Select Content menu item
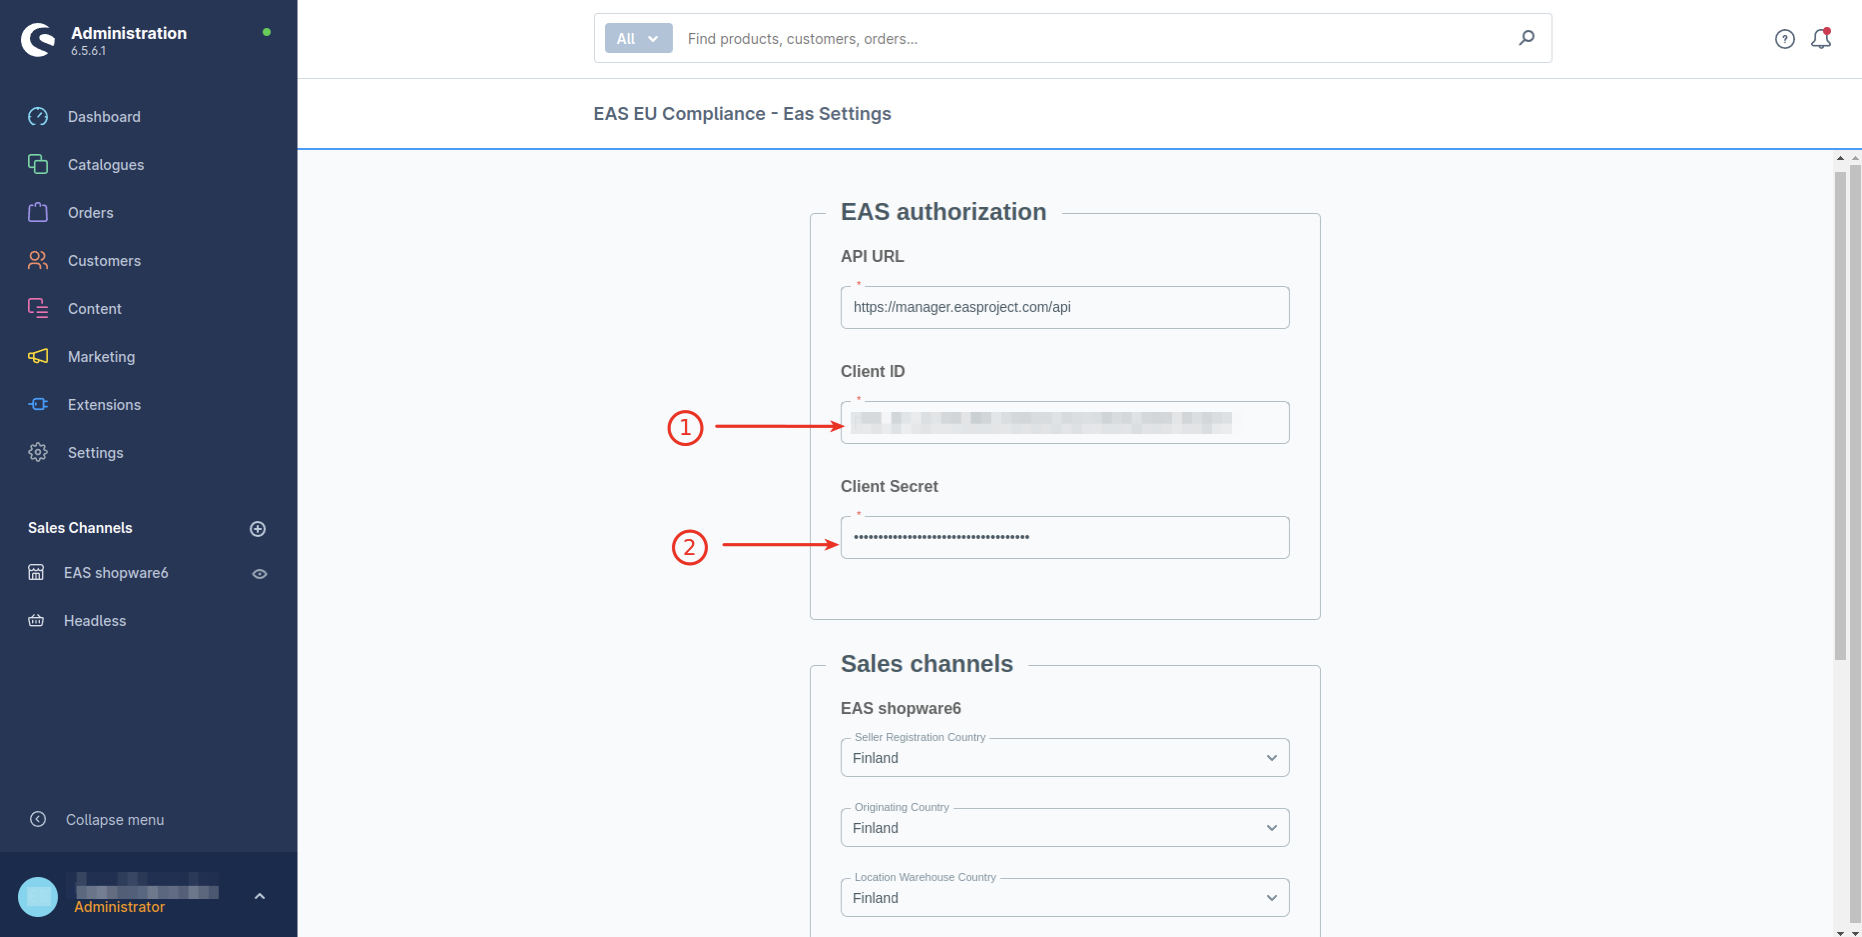The width and height of the screenshot is (1862, 937). [x=94, y=309]
